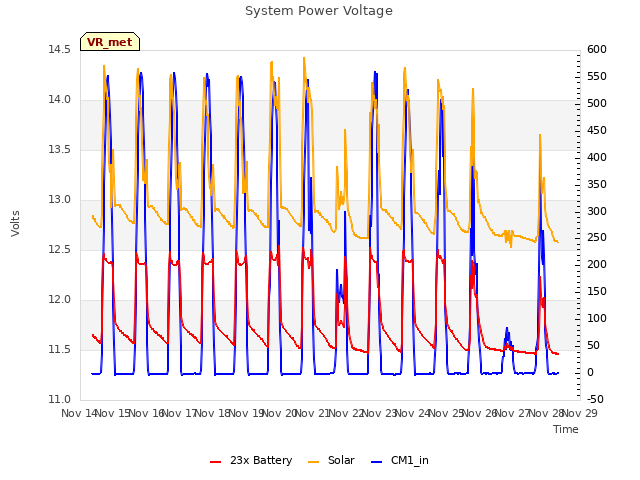Click the Nov 22 date tick label
This screenshot has height=480, width=640.
point(346,413)
